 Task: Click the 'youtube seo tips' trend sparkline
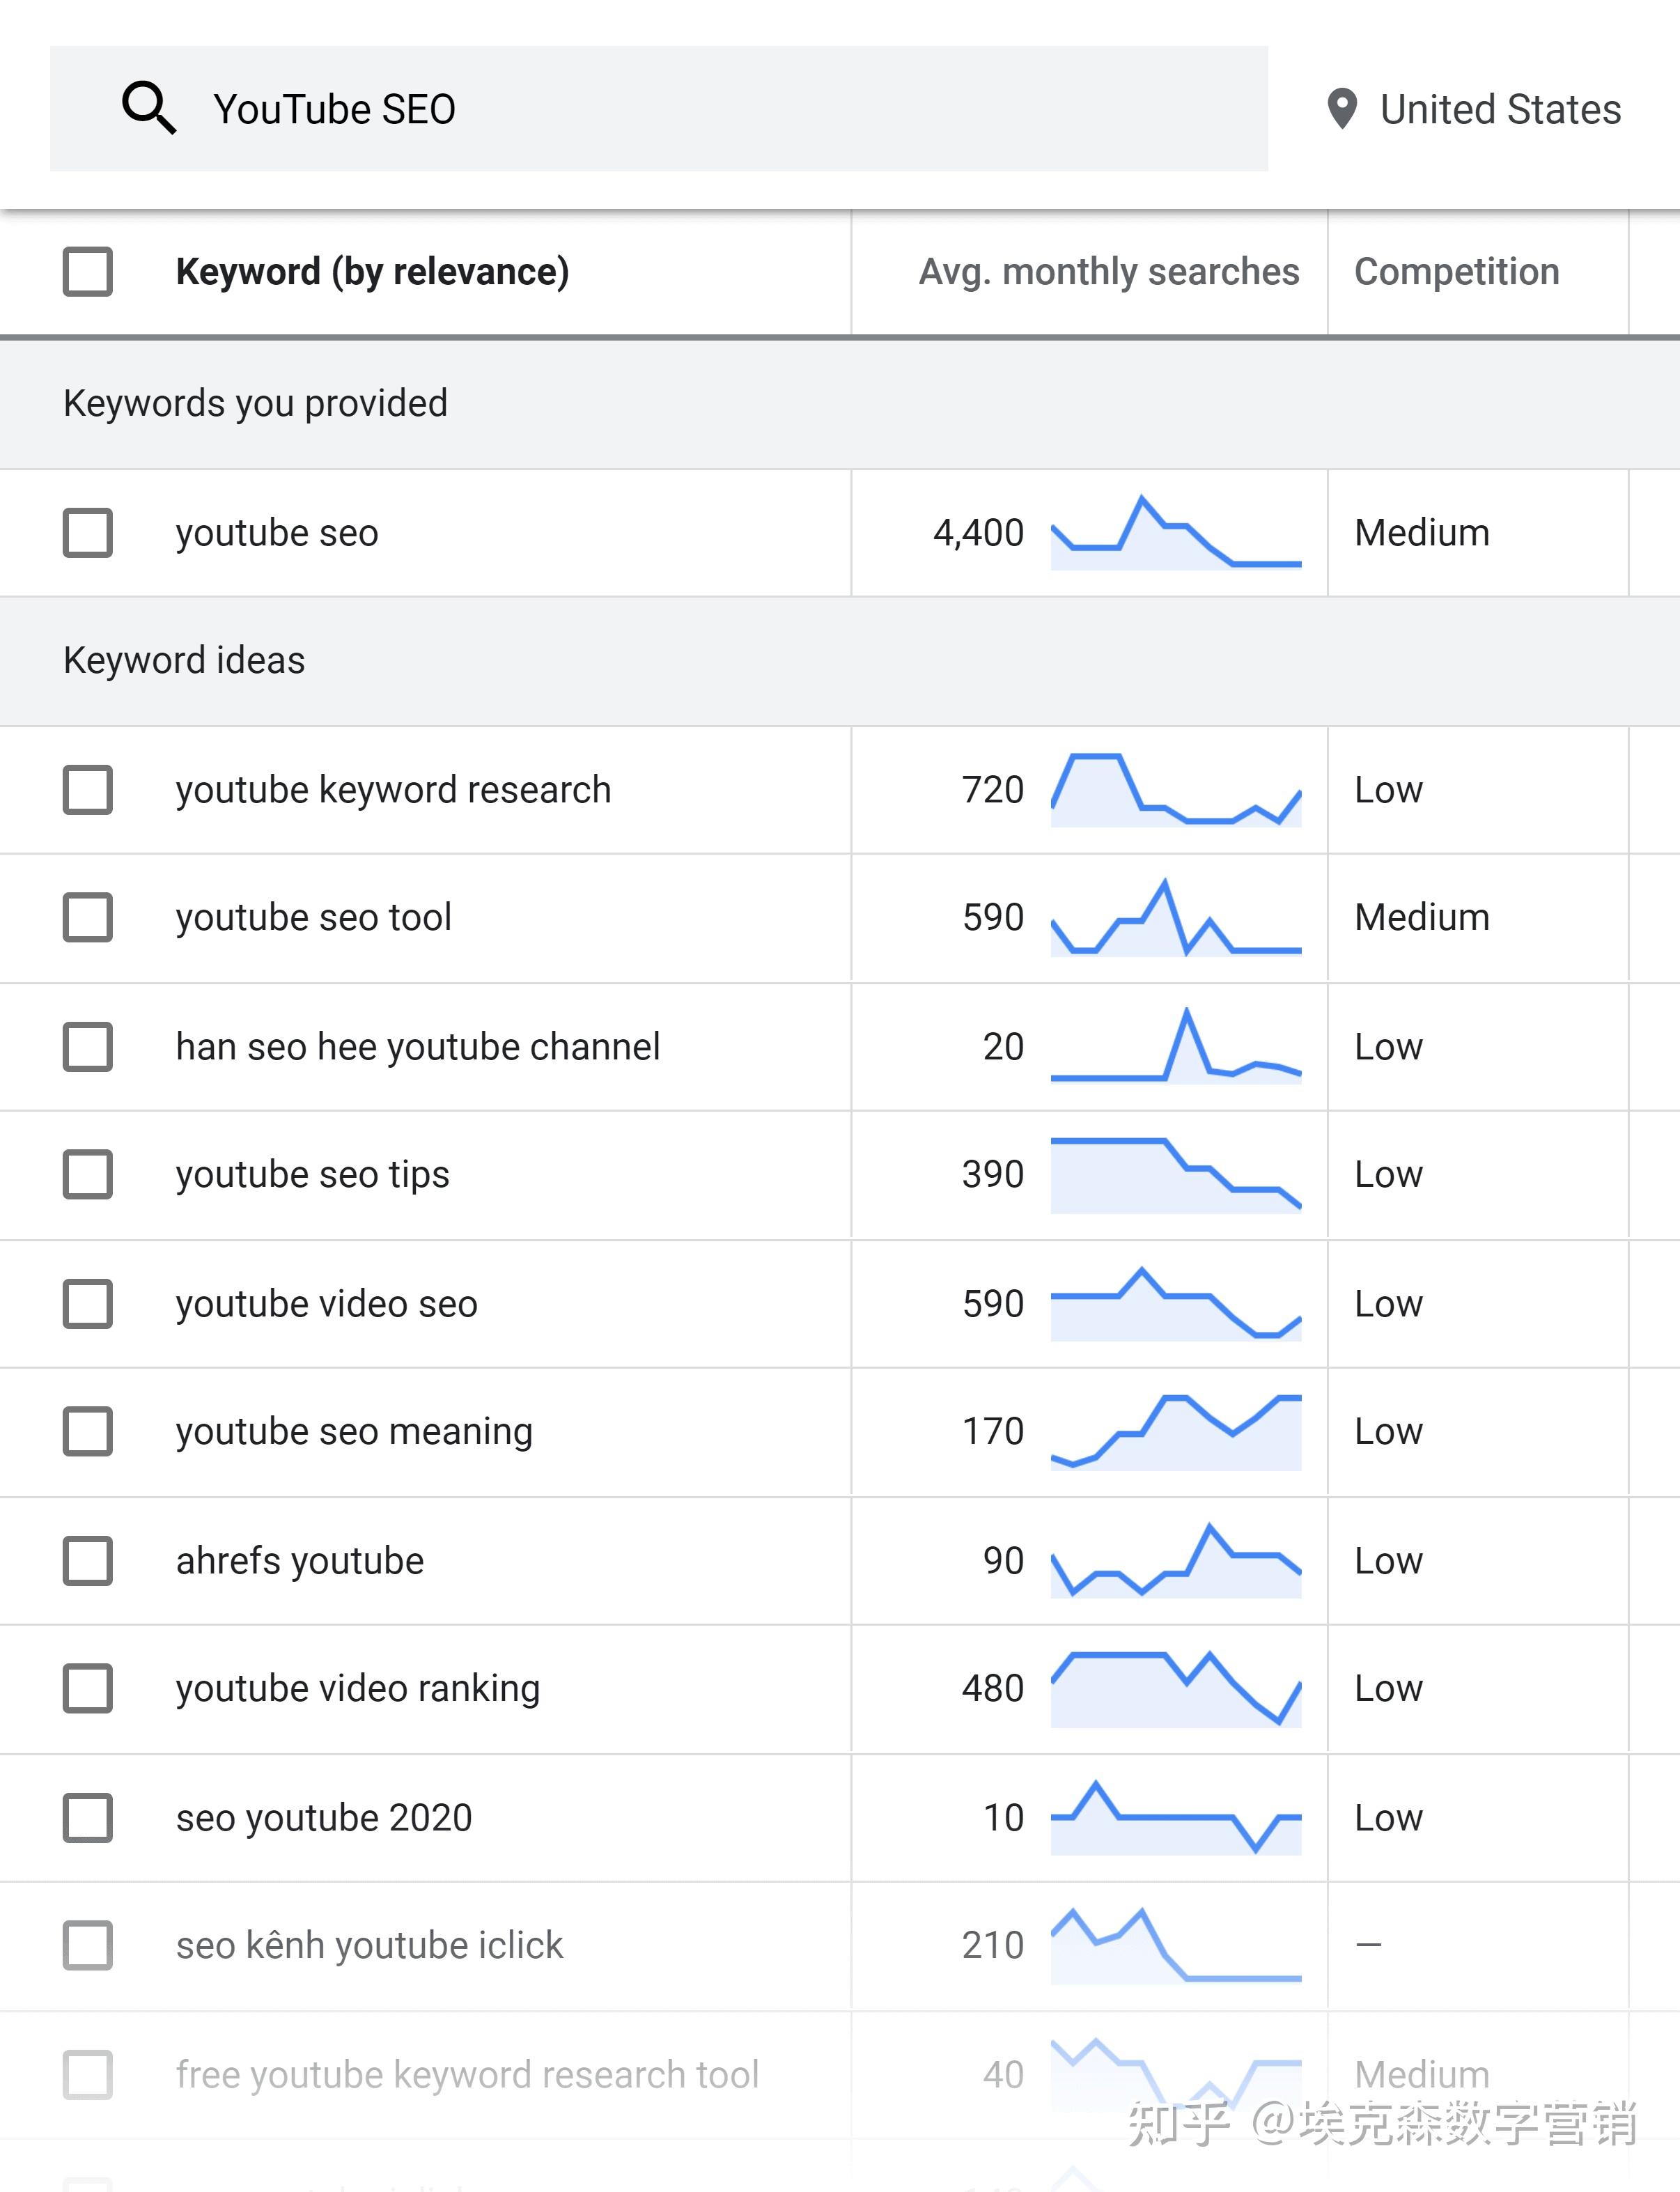pyautogui.click(x=1175, y=1175)
